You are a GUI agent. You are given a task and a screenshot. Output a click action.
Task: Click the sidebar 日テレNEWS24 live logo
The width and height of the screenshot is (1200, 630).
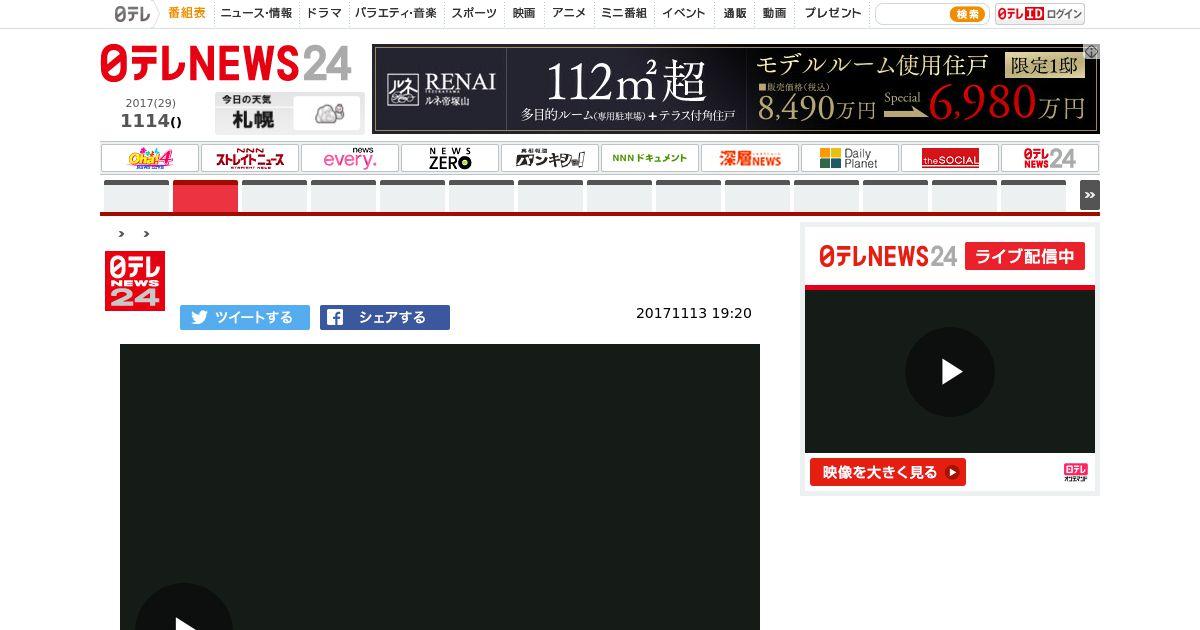coord(888,256)
